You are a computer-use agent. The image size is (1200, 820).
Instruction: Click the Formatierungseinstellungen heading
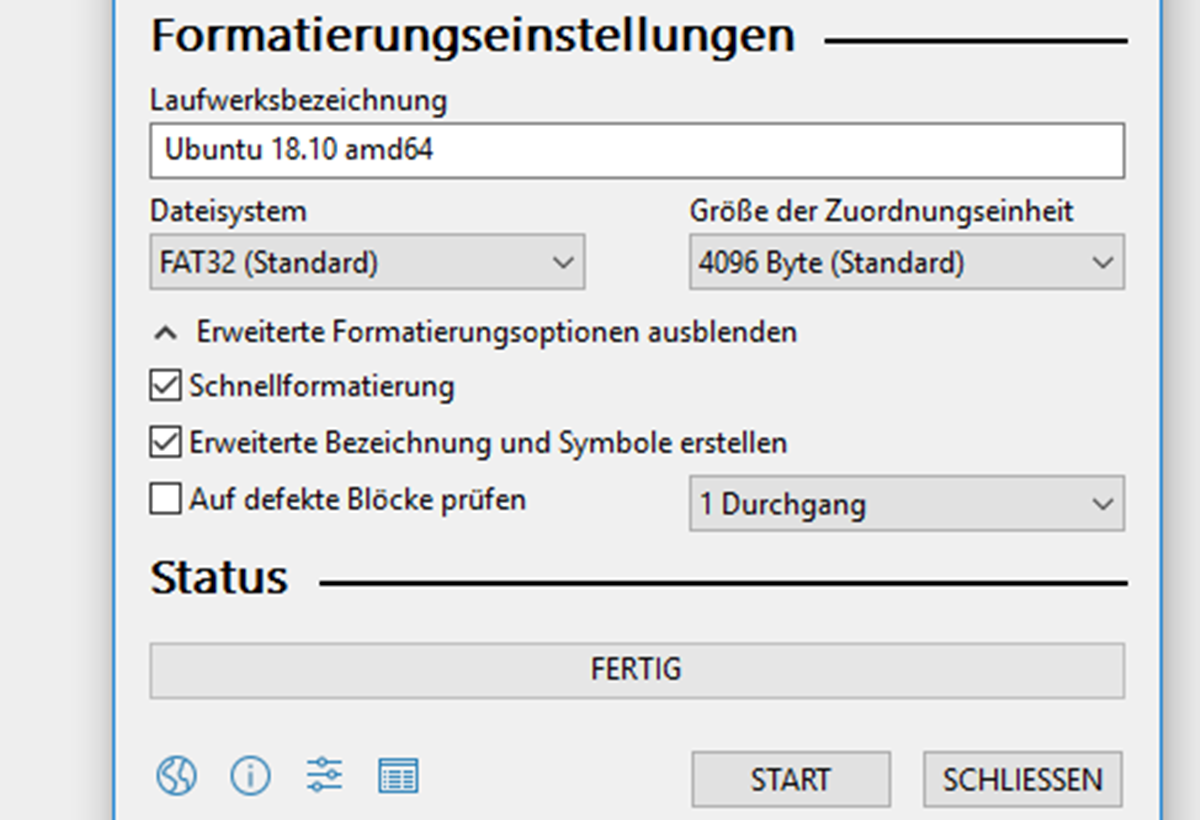click(x=473, y=36)
